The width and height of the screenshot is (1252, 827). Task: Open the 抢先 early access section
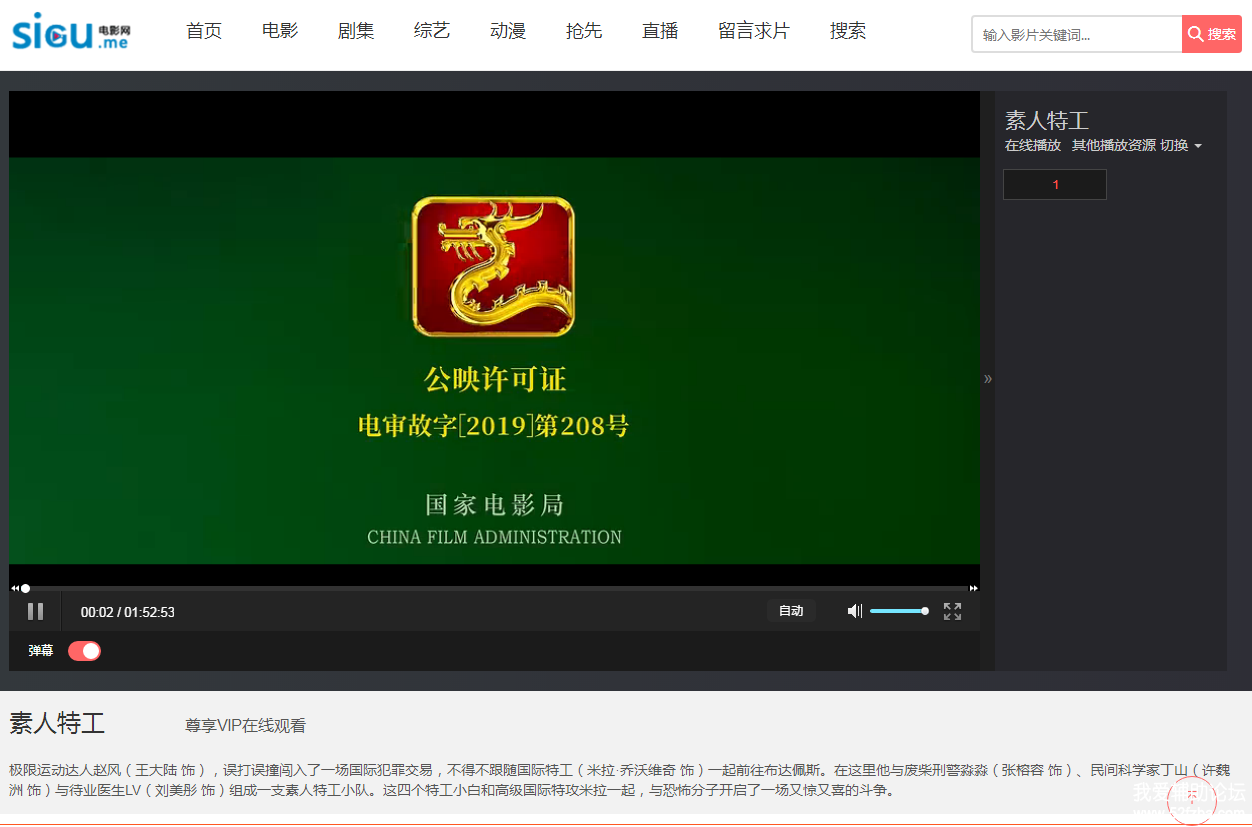click(x=584, y=31)
